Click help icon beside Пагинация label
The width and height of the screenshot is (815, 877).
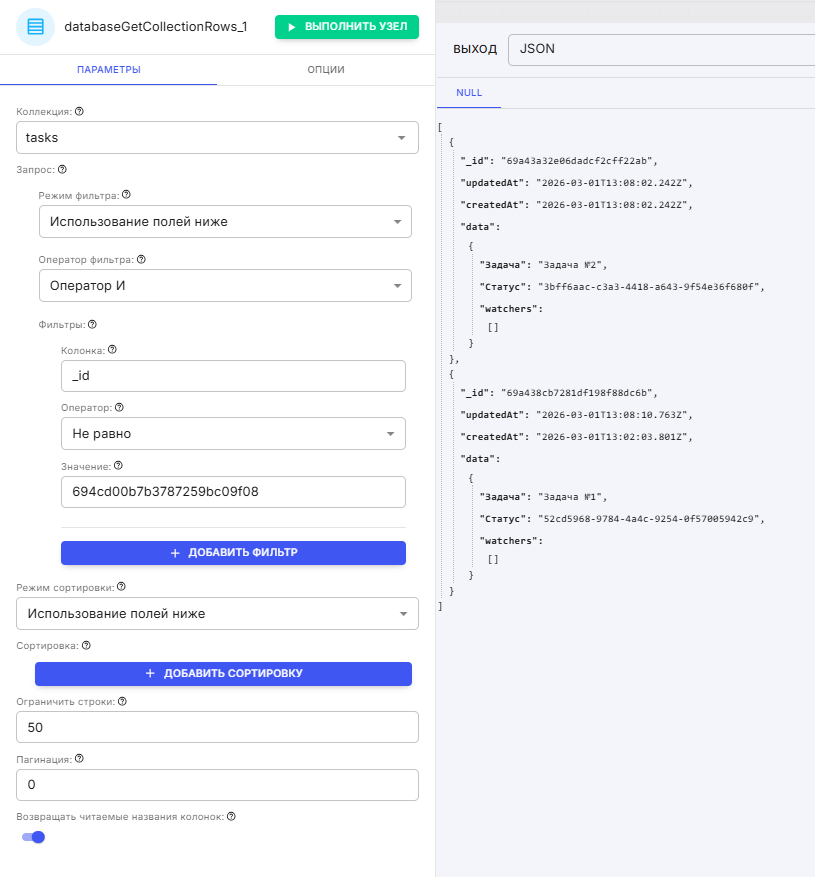pos(79,759)
